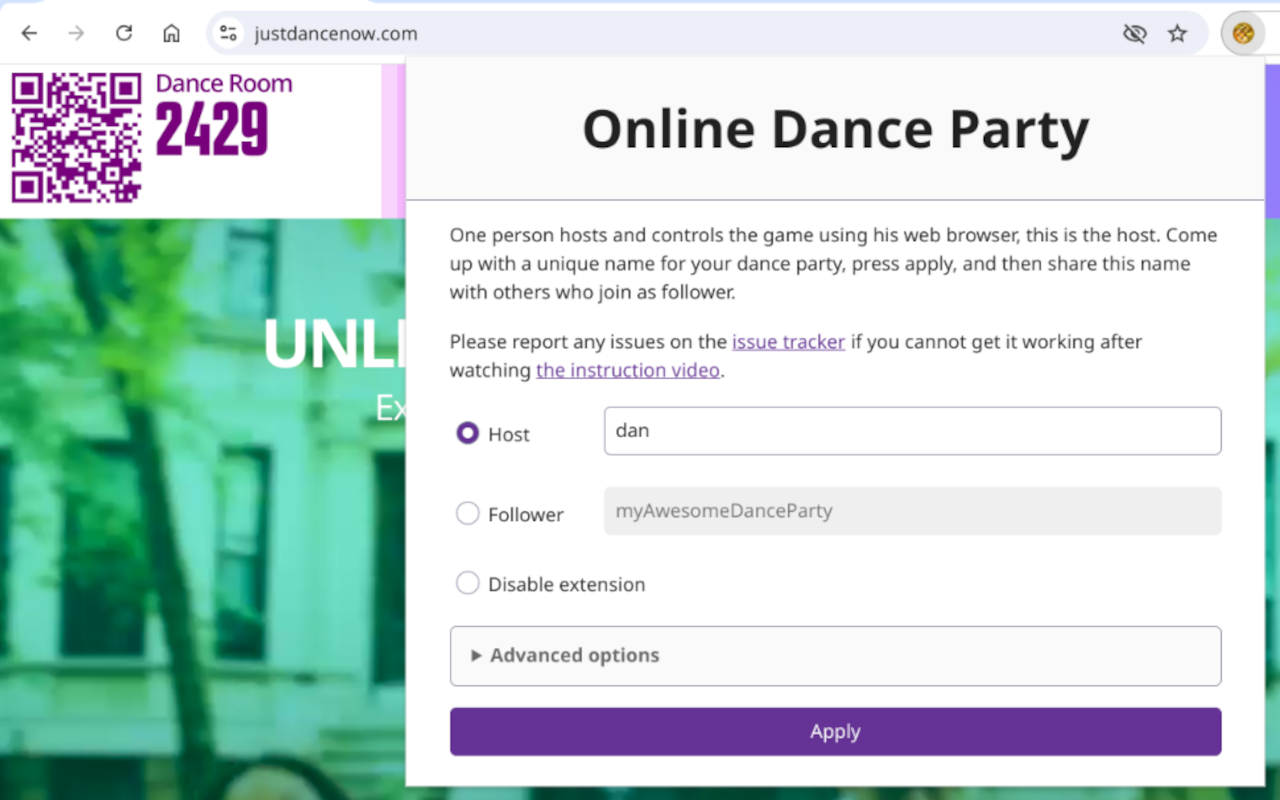Reload the justdancenow.com page
This screenshot has width=1280, height=800.
[123, 32]
